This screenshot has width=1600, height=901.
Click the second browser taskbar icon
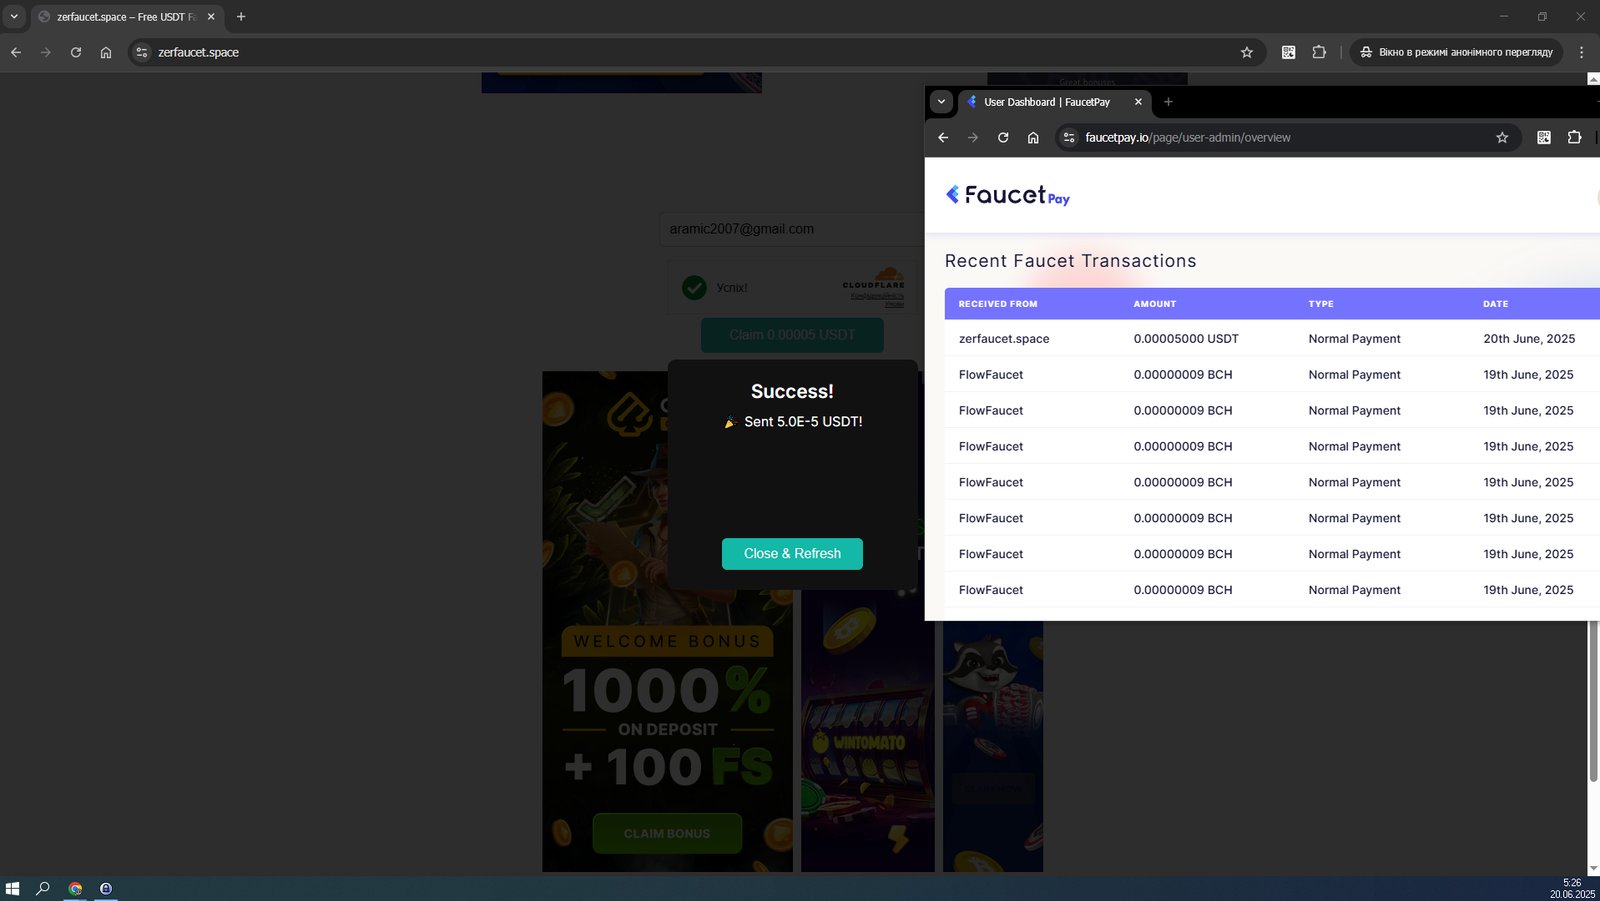[x=106, y=888]
